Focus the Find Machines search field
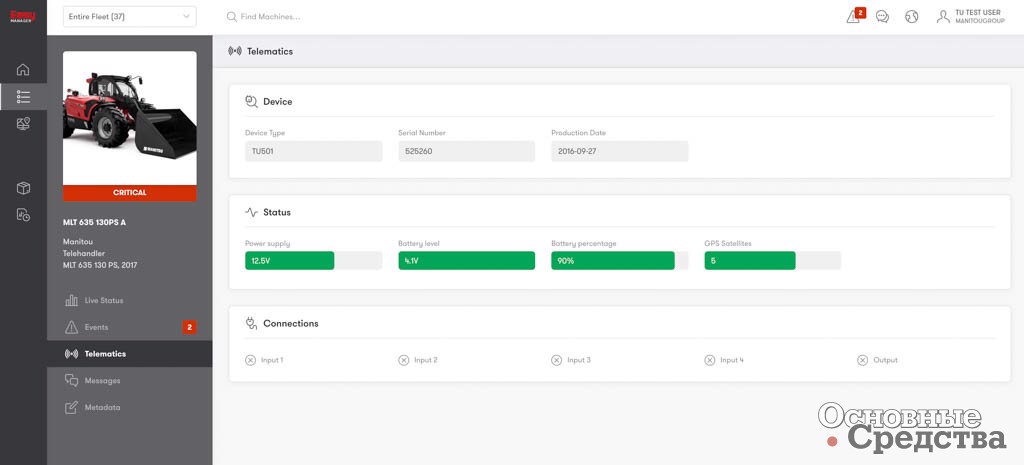 (x=270, y=17)
